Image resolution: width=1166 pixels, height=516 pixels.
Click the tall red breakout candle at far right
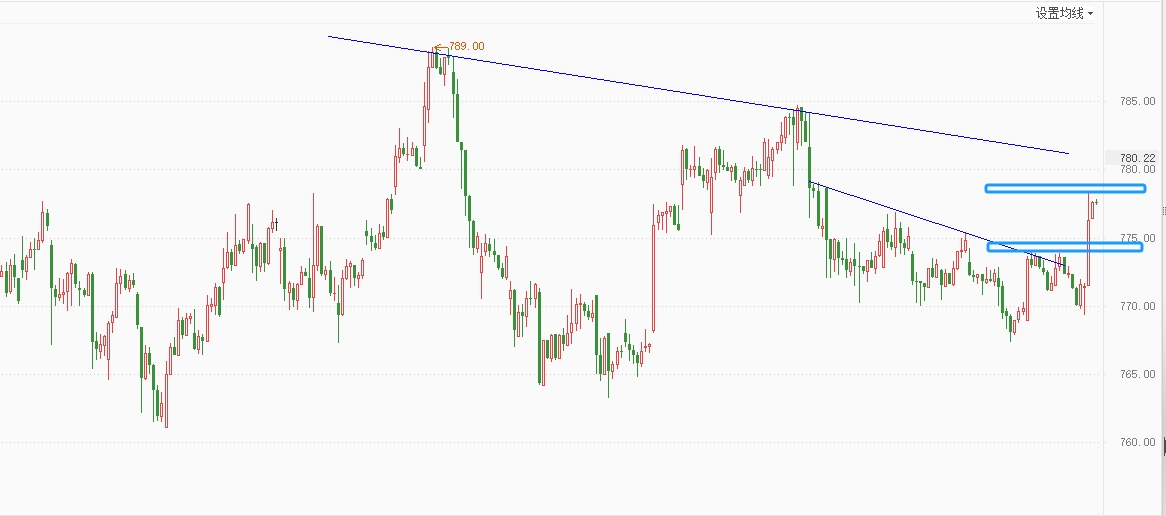tap(1088, 250)
